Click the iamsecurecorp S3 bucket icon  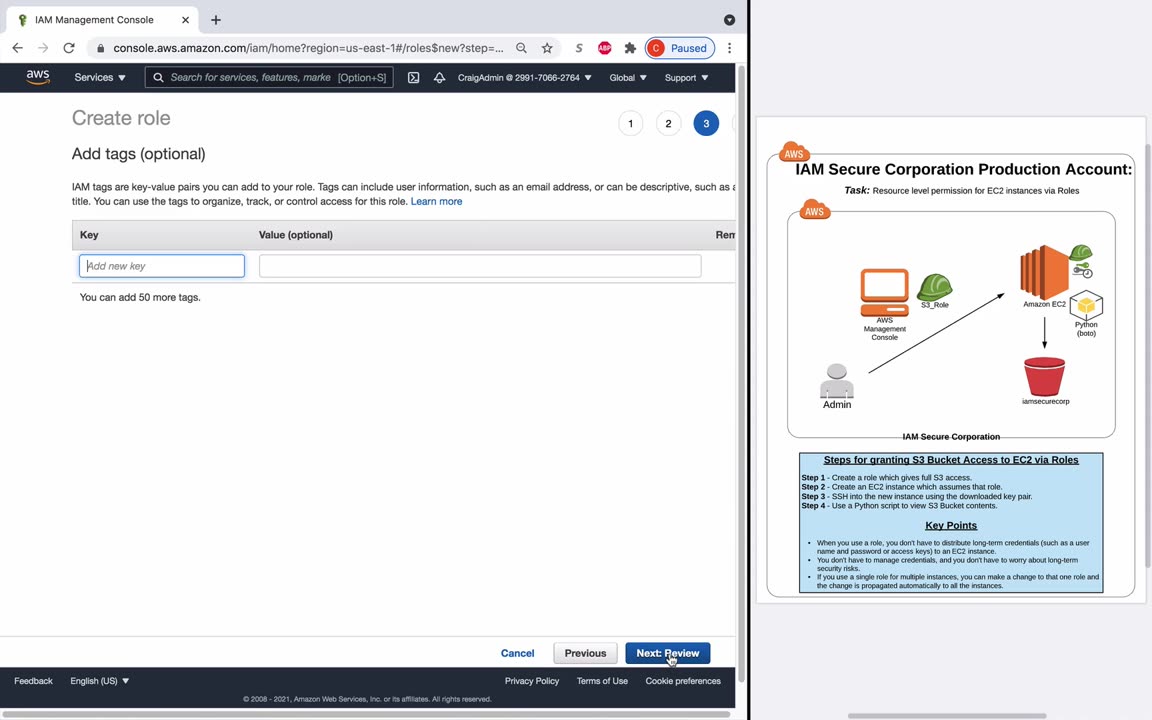click(1044, 376)
